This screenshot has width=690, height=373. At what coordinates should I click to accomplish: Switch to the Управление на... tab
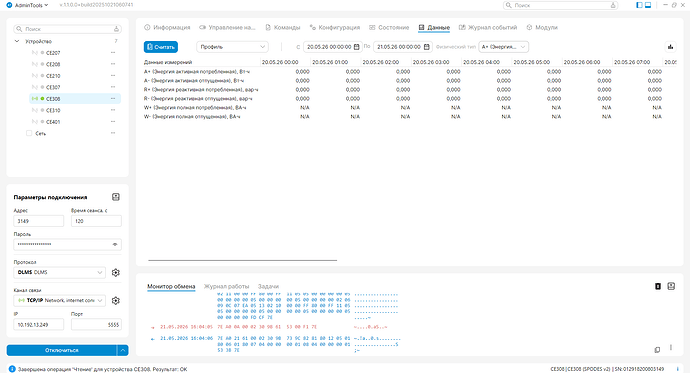227,27
